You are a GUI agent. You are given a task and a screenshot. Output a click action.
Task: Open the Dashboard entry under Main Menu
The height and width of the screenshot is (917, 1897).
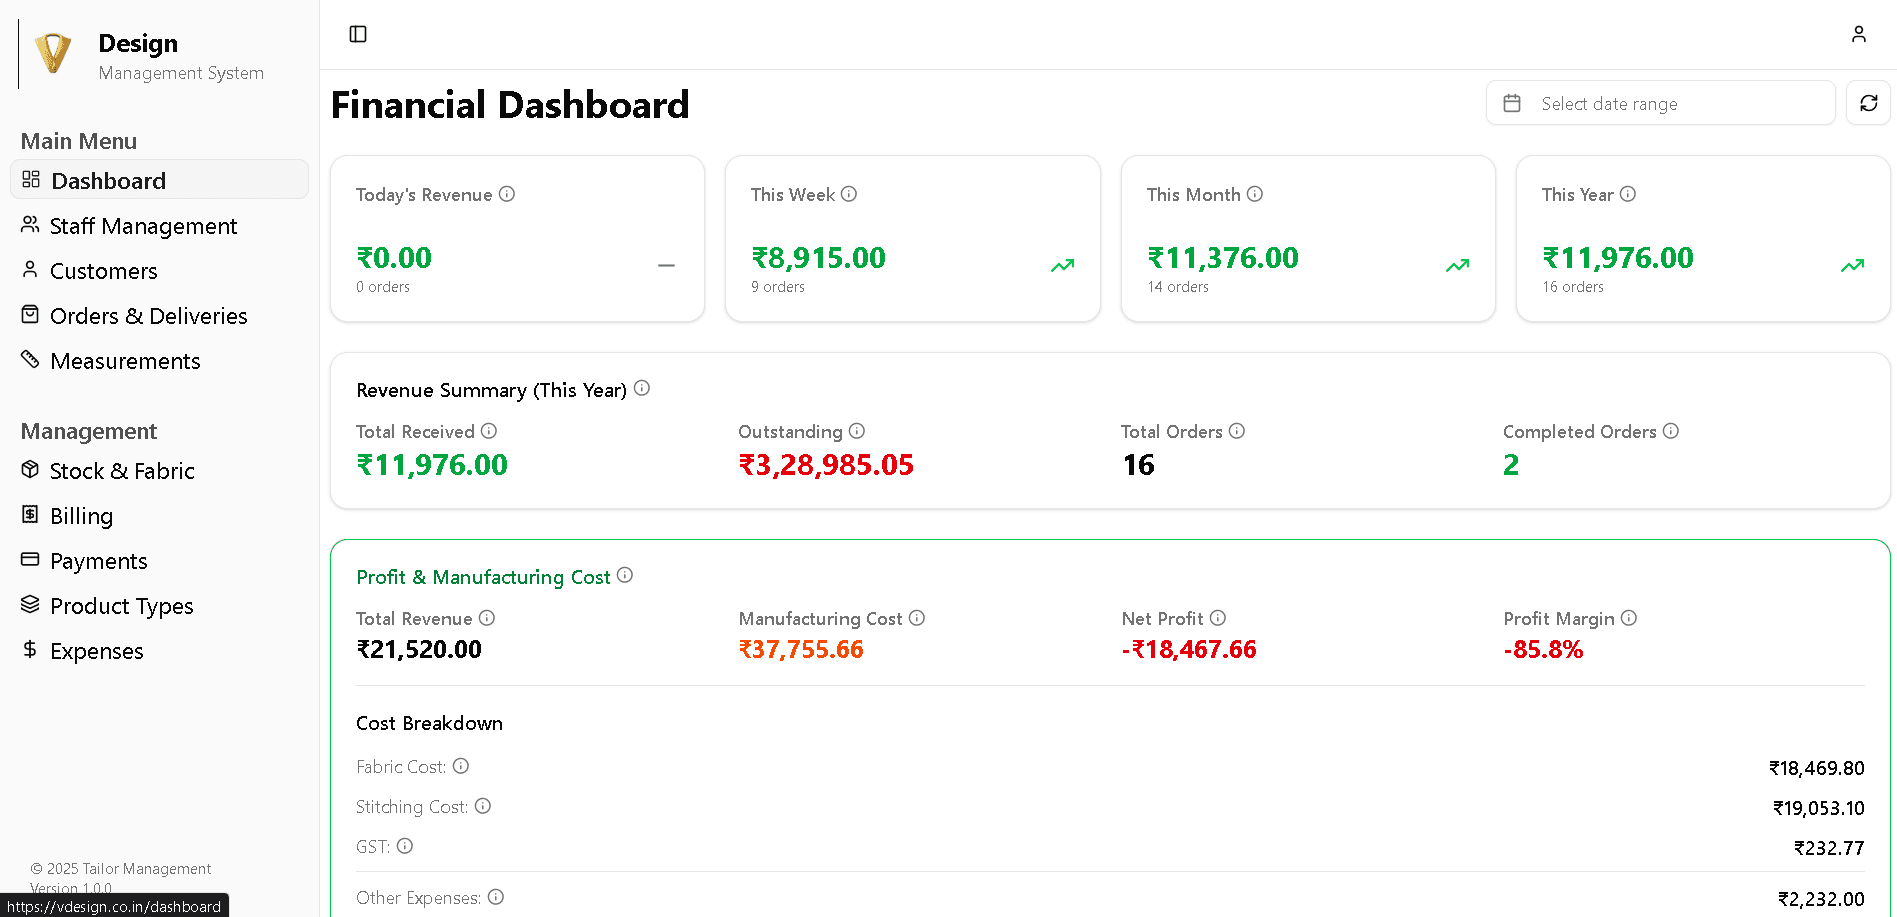[x=107, y=180]
